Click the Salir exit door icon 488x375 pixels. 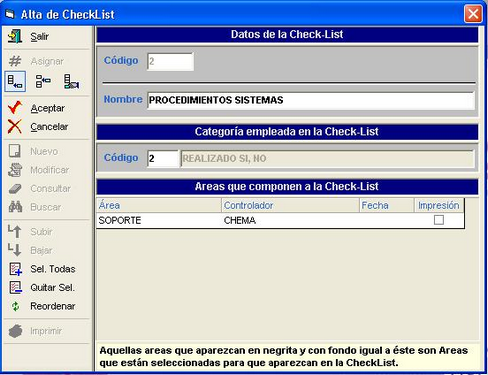point(15,36)
